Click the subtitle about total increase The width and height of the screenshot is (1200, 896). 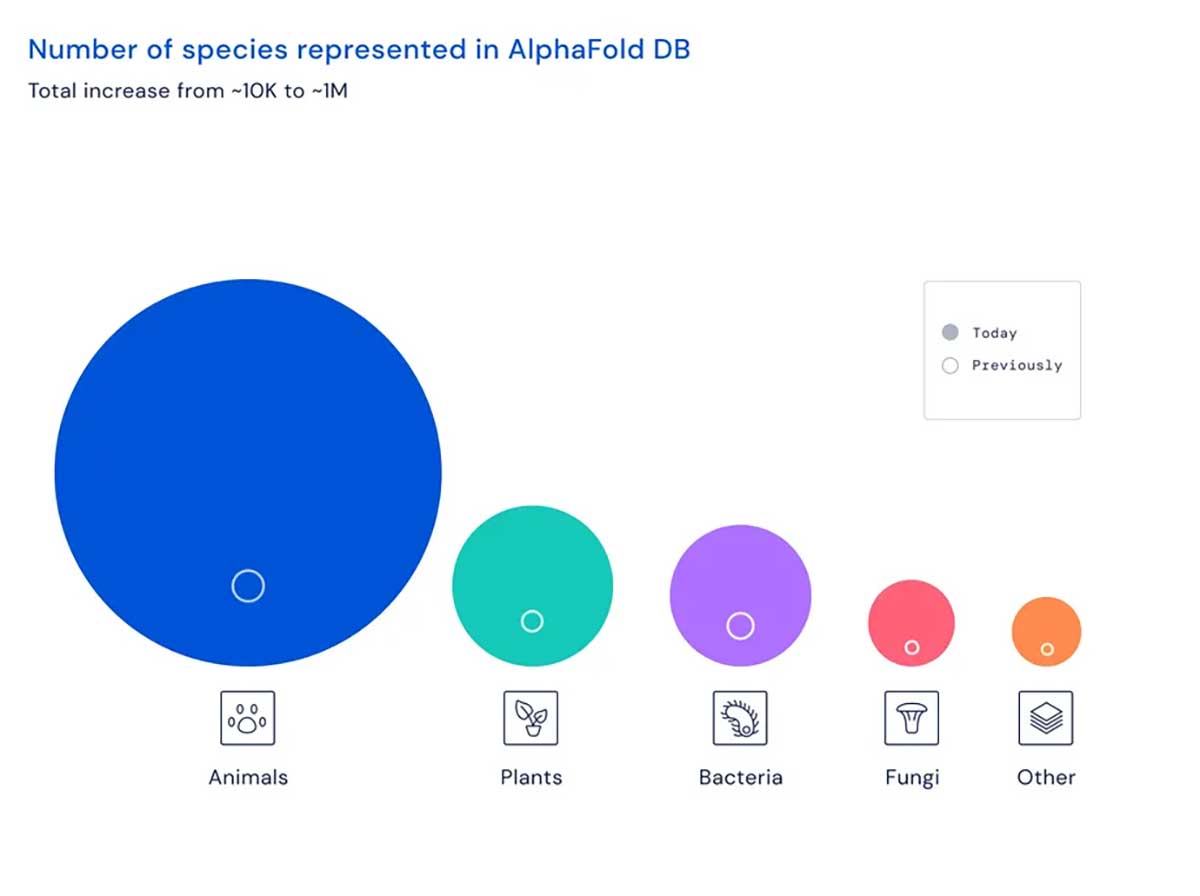point(188,91)
